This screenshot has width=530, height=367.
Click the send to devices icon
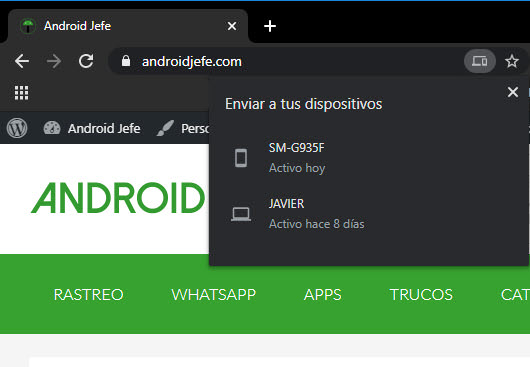click(480, 61)
